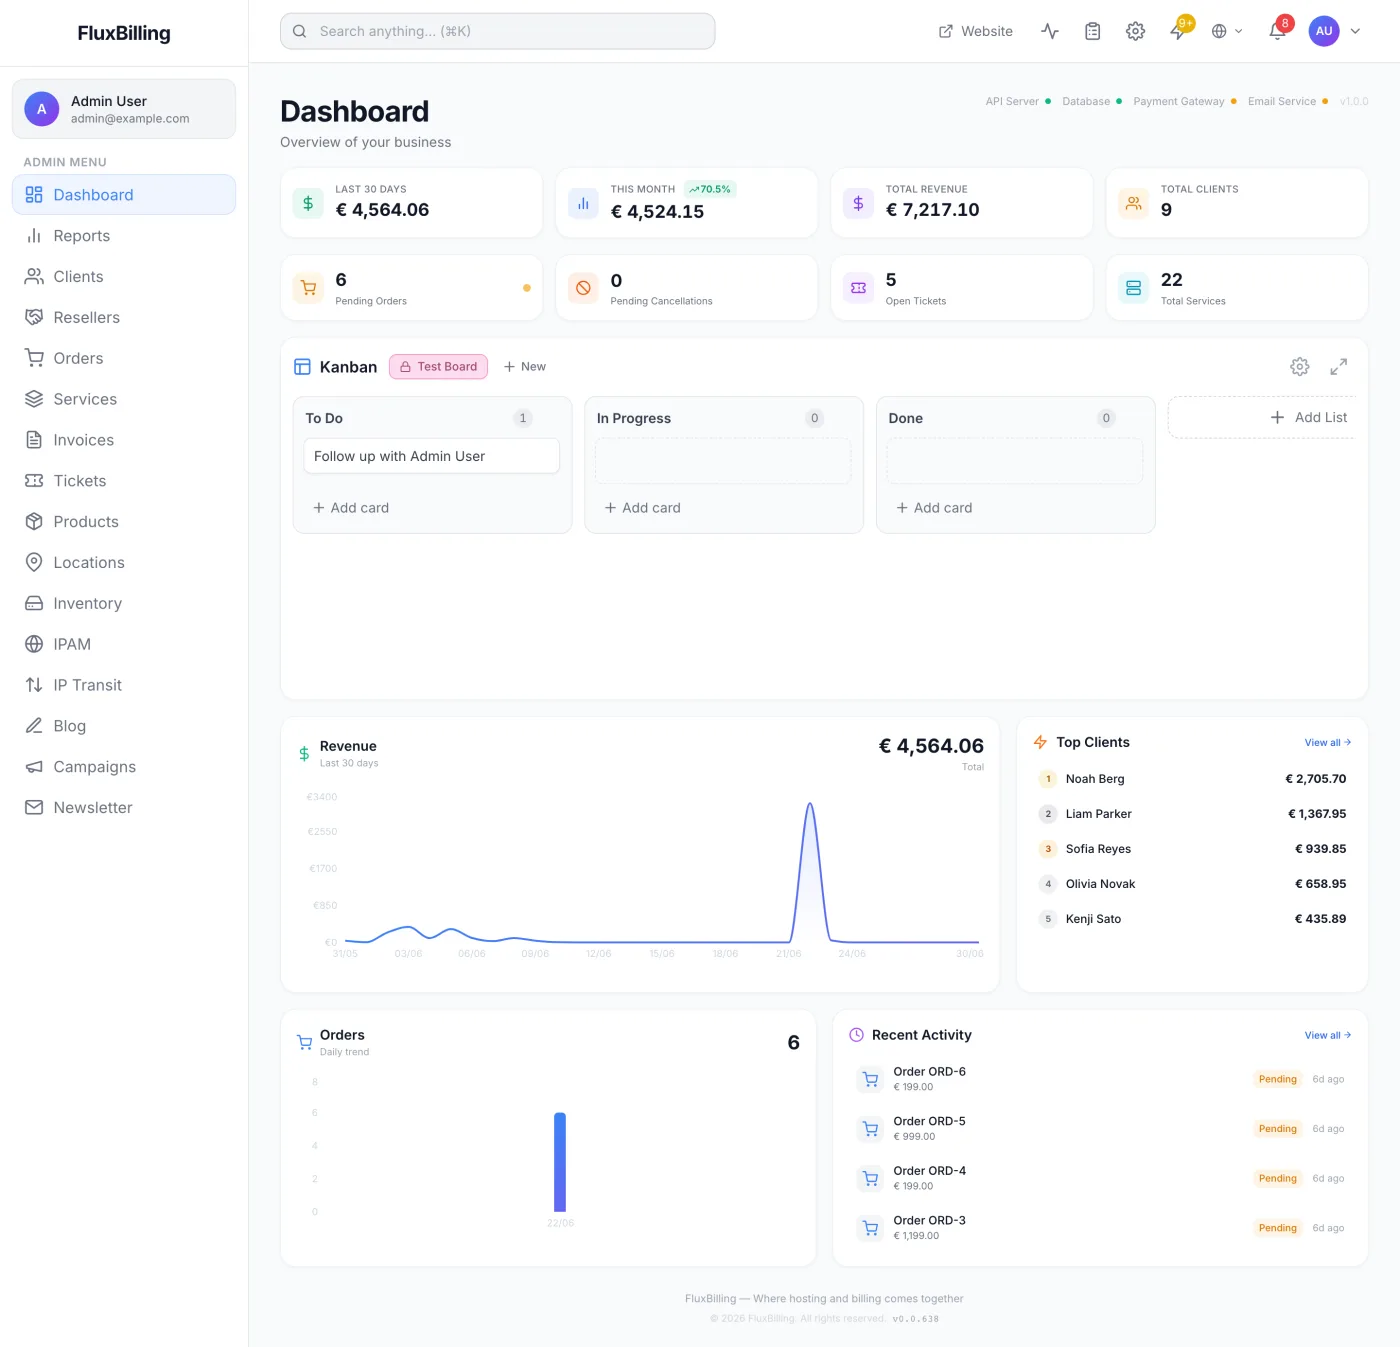Viewport: 1400px width, 1347px height.
Task: Open the language globe dropdown
Action: coord(1227,31)
